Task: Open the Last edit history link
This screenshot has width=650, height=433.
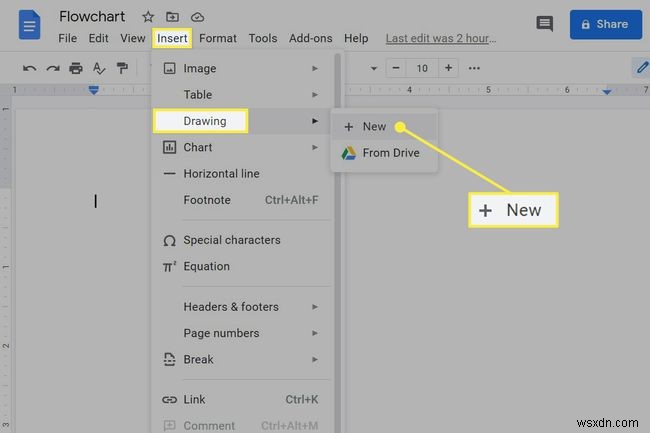Action: tap(441, 38)
